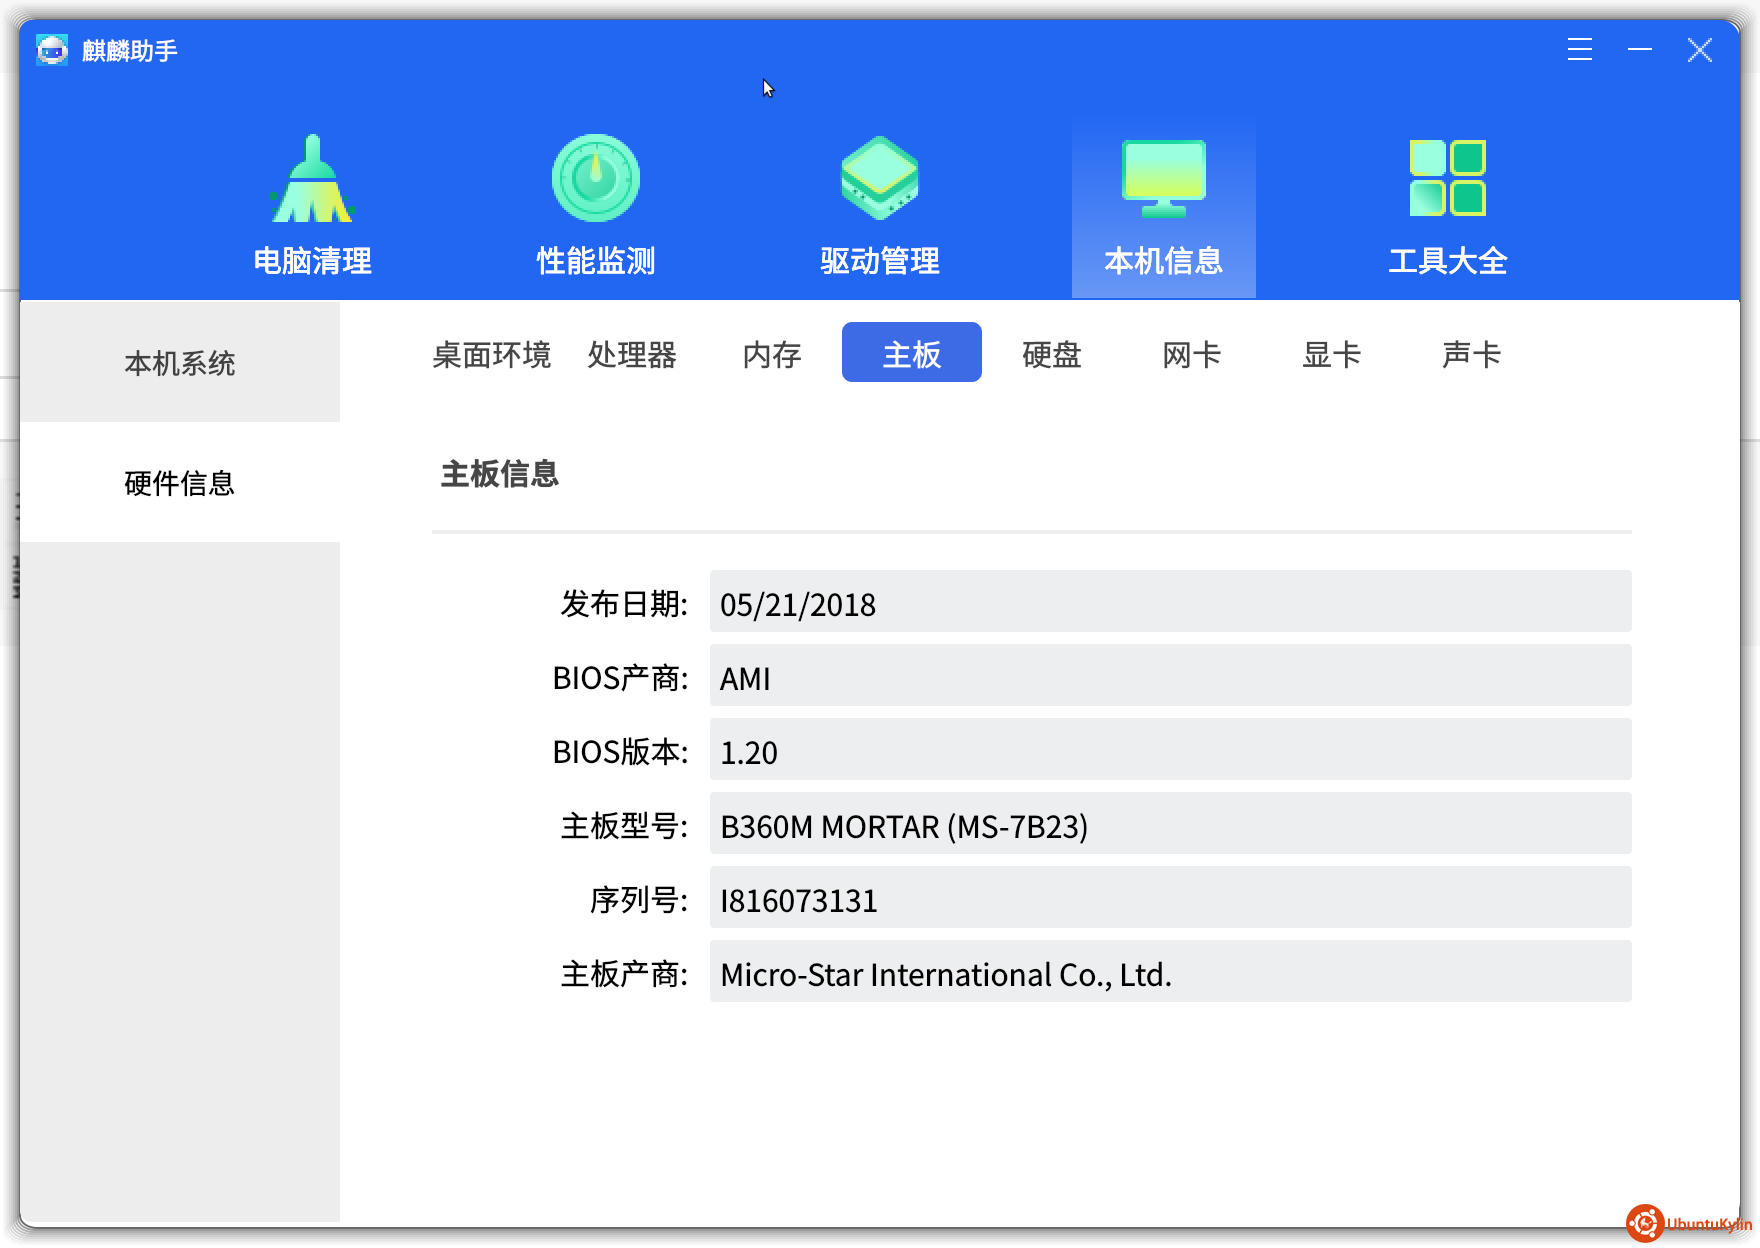
Task: Click the 发布日期 label
Action: click(624, 603)
